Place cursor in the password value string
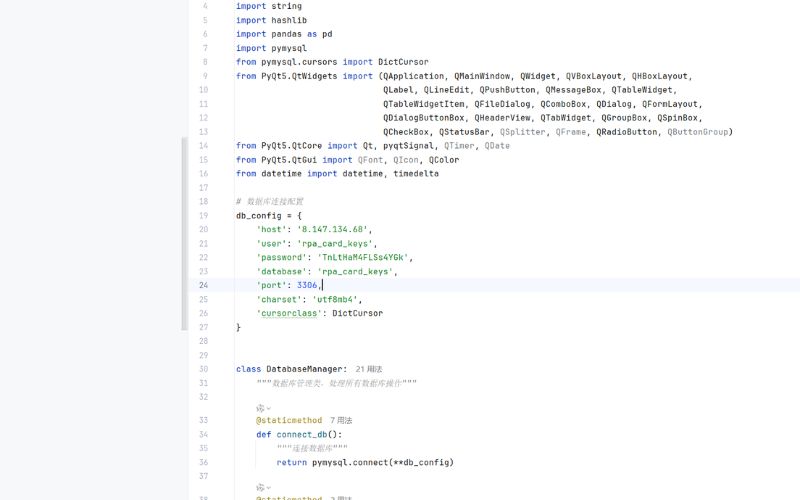This screenshot has height=500, width=800. [362, 257]
